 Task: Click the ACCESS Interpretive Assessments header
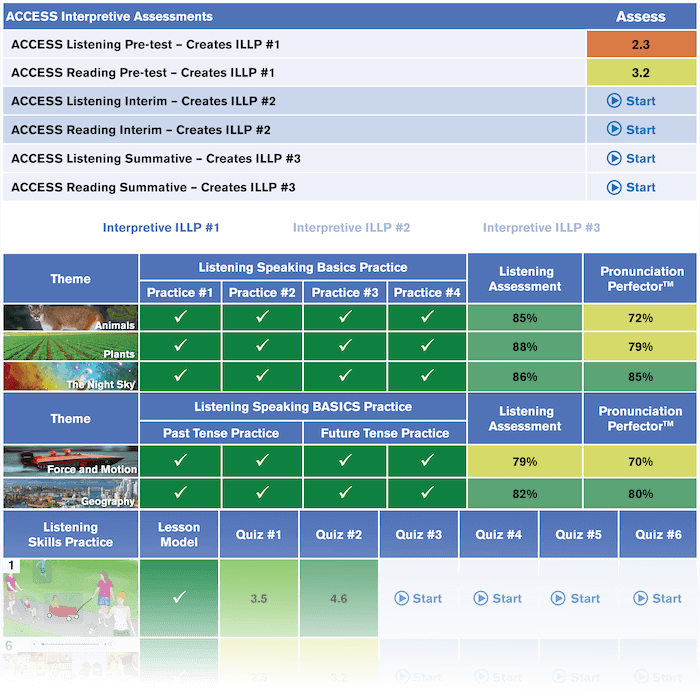coord(109,17)
